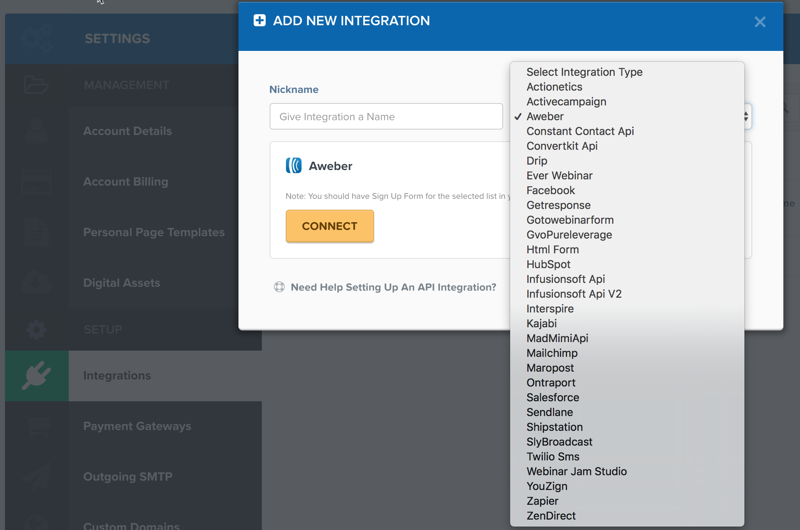Select MadMimiApi option
800x530 pixels.
point(627,338)
